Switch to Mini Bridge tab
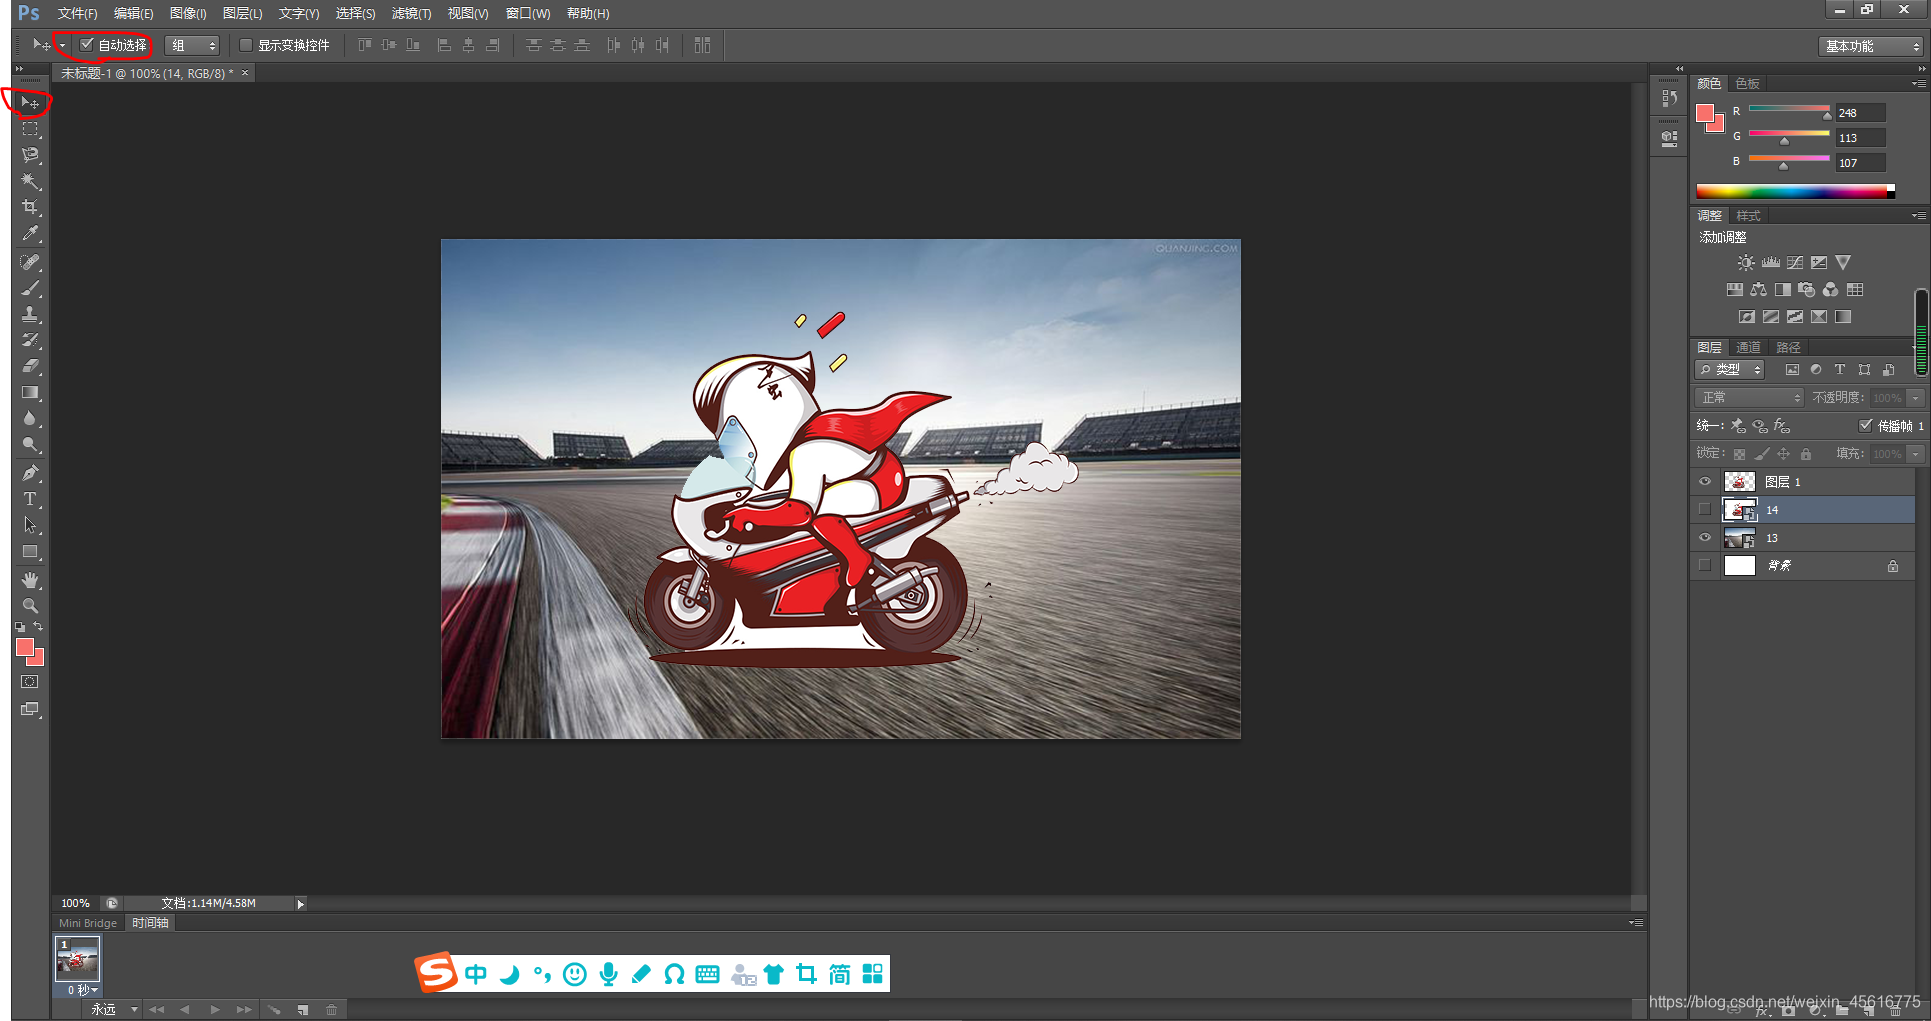Image resolution: width=1931 pixels, height=1021 pixels. pyautogui.click(x=88, y=923)
